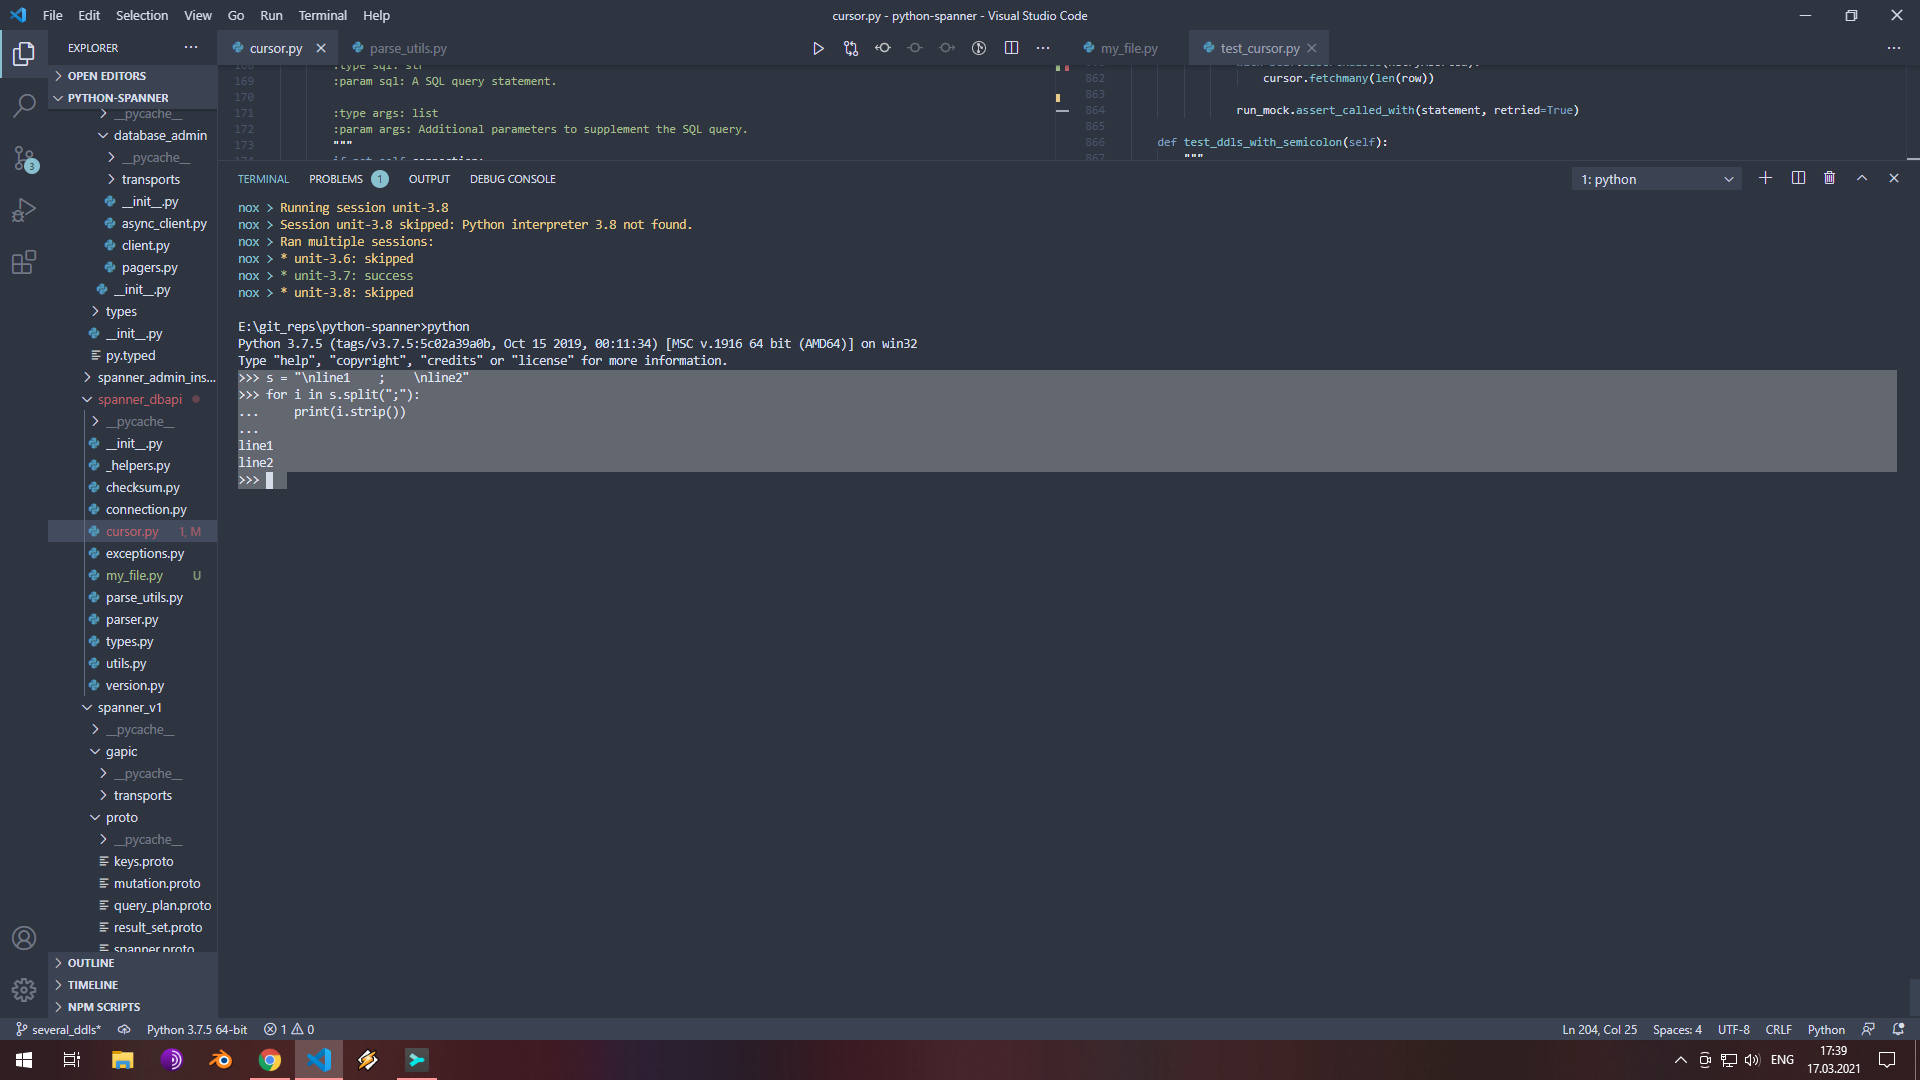Kill terminal with trash icon
This screenshot has height=1080, width=1920.
coord(1829,178)
